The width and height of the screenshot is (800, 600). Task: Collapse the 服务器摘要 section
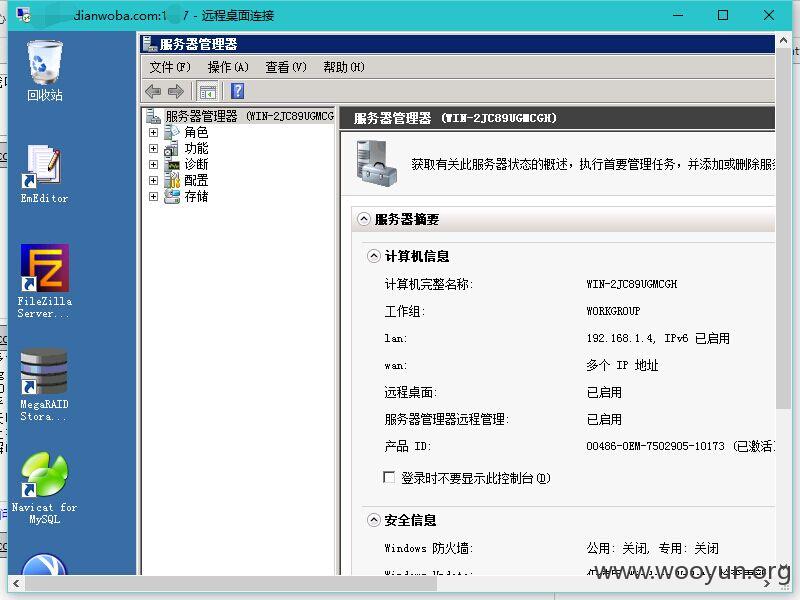pyautogui.click(x=363, y=219)
